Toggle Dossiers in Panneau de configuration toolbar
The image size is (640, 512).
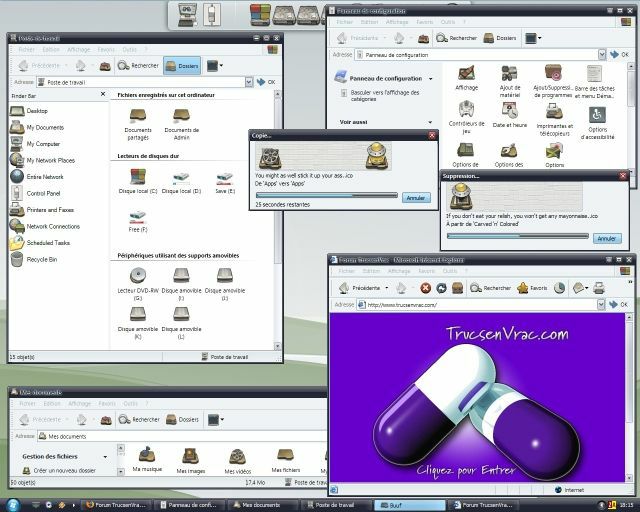pyautogui.click(x=500, y=38)
